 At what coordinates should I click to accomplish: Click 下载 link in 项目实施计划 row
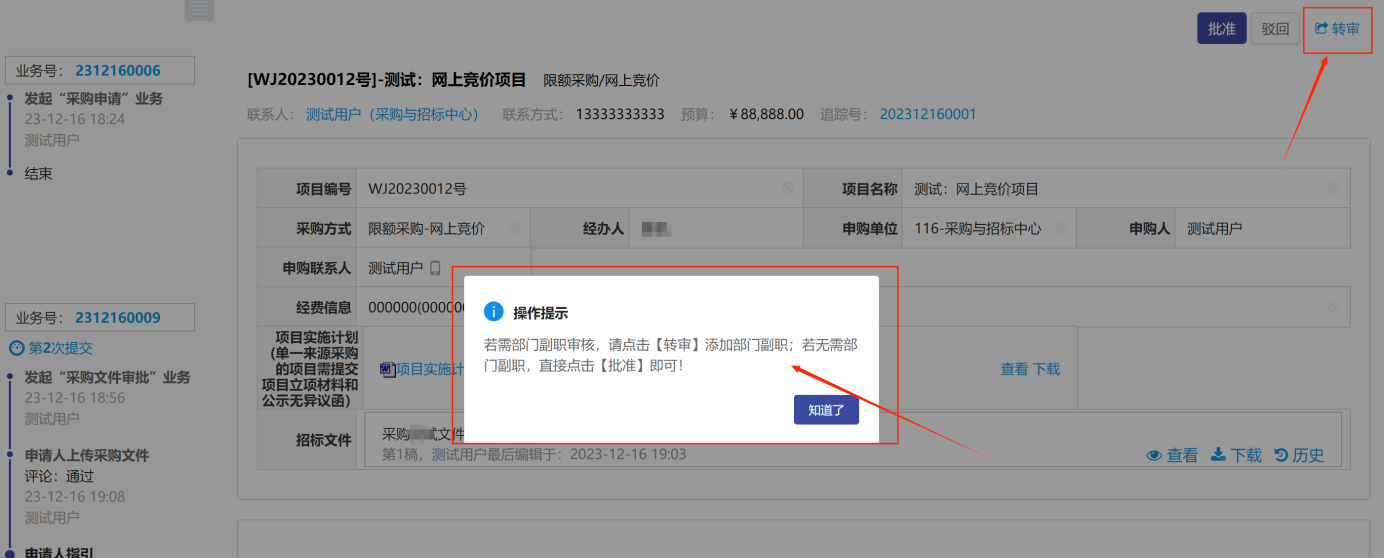coord(1046,369)
